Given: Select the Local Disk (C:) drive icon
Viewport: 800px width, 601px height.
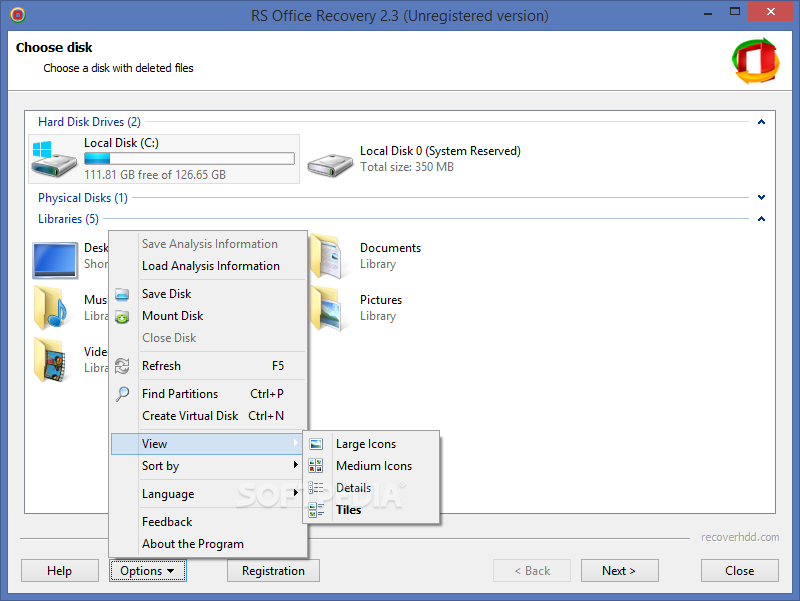Looking at the screenshot, I should 54,159.
